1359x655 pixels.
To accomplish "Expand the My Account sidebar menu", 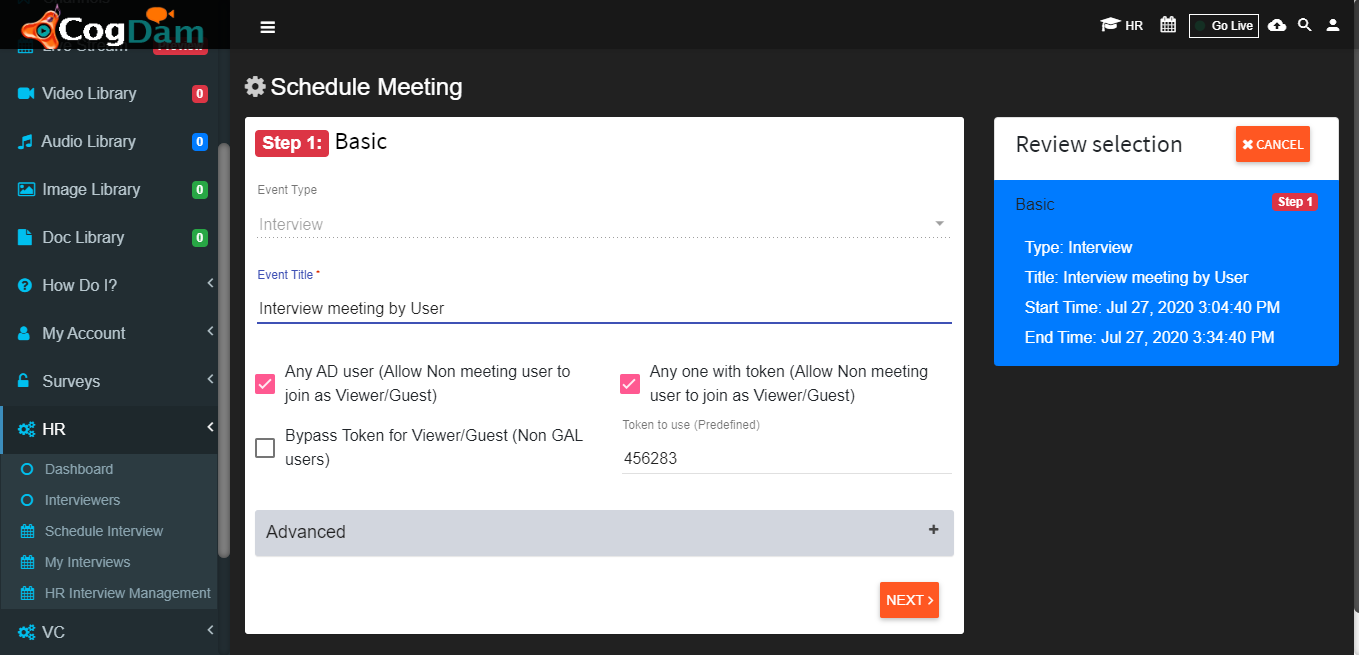I will (x=108, y=333).
